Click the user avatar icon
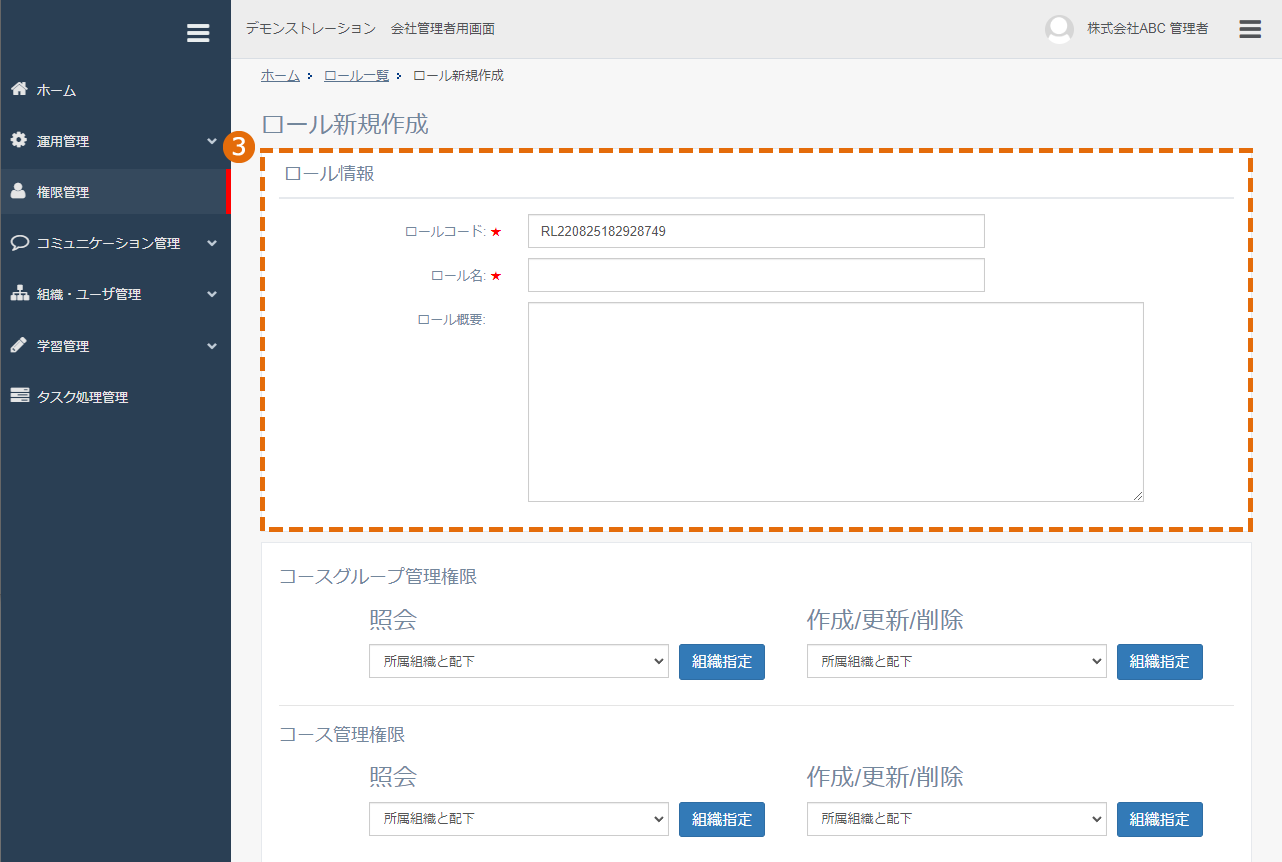 (x=1059, y=29)
